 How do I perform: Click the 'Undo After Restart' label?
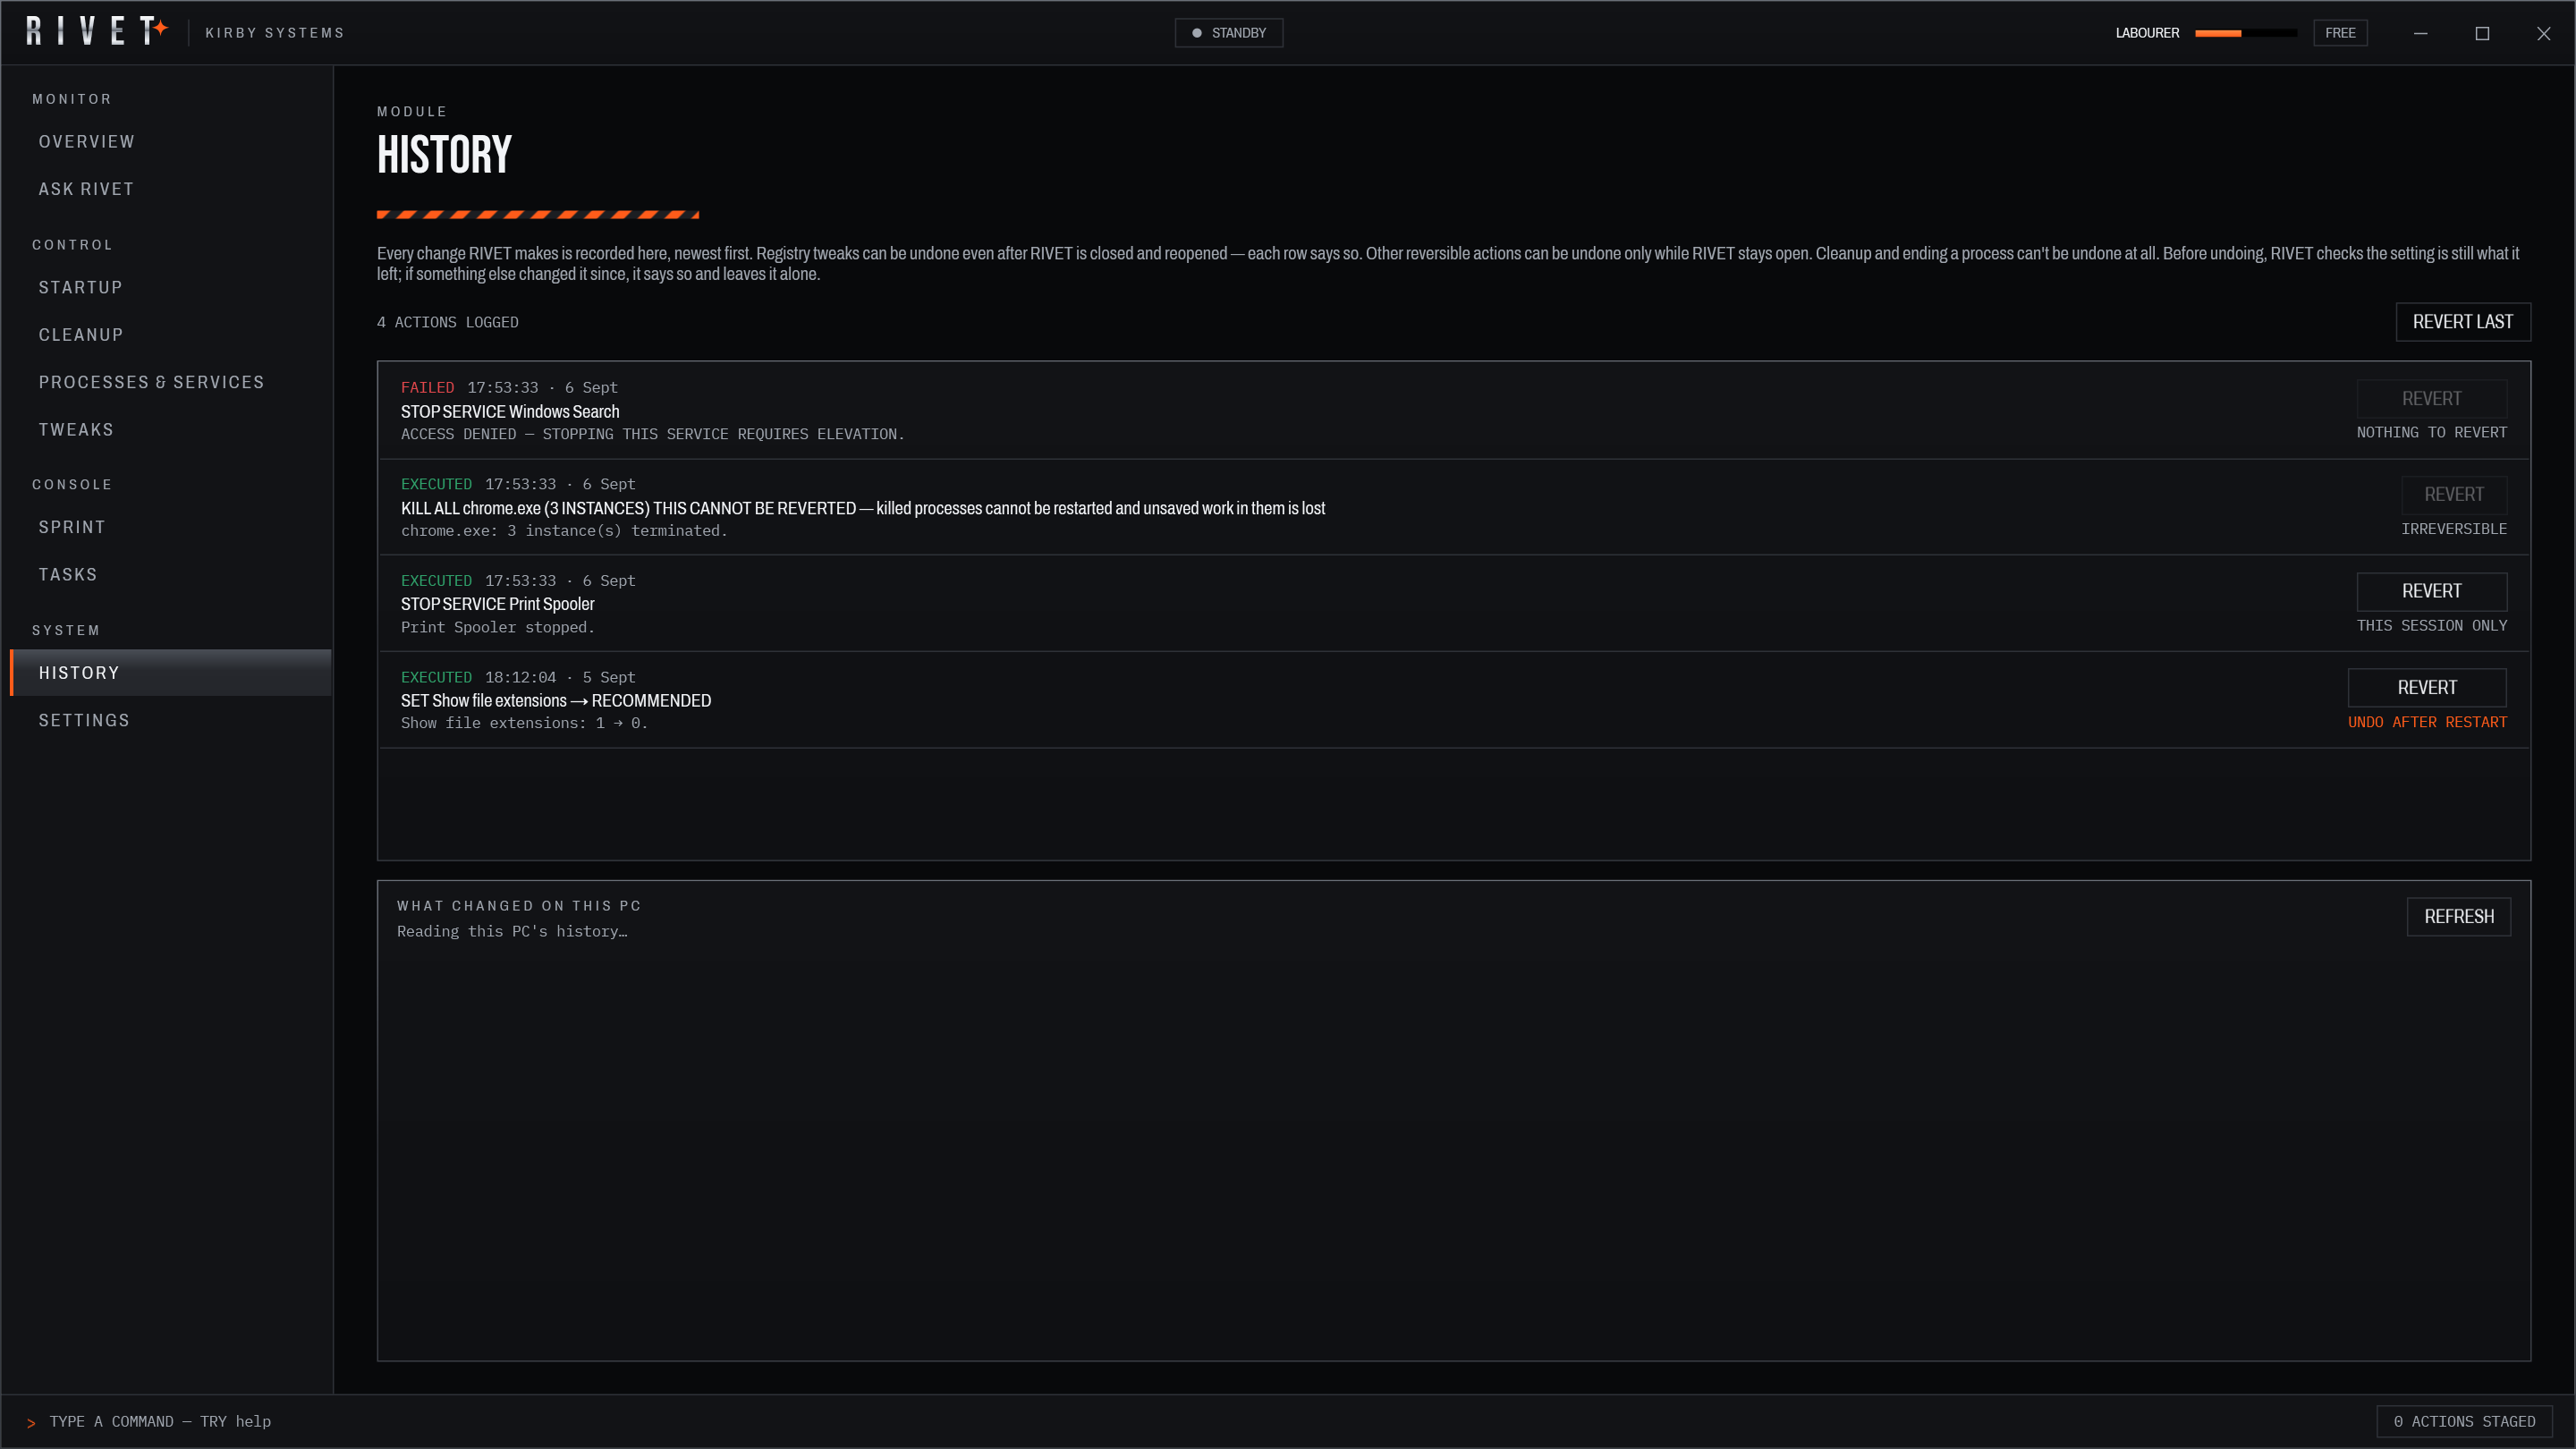(2427, 722)
